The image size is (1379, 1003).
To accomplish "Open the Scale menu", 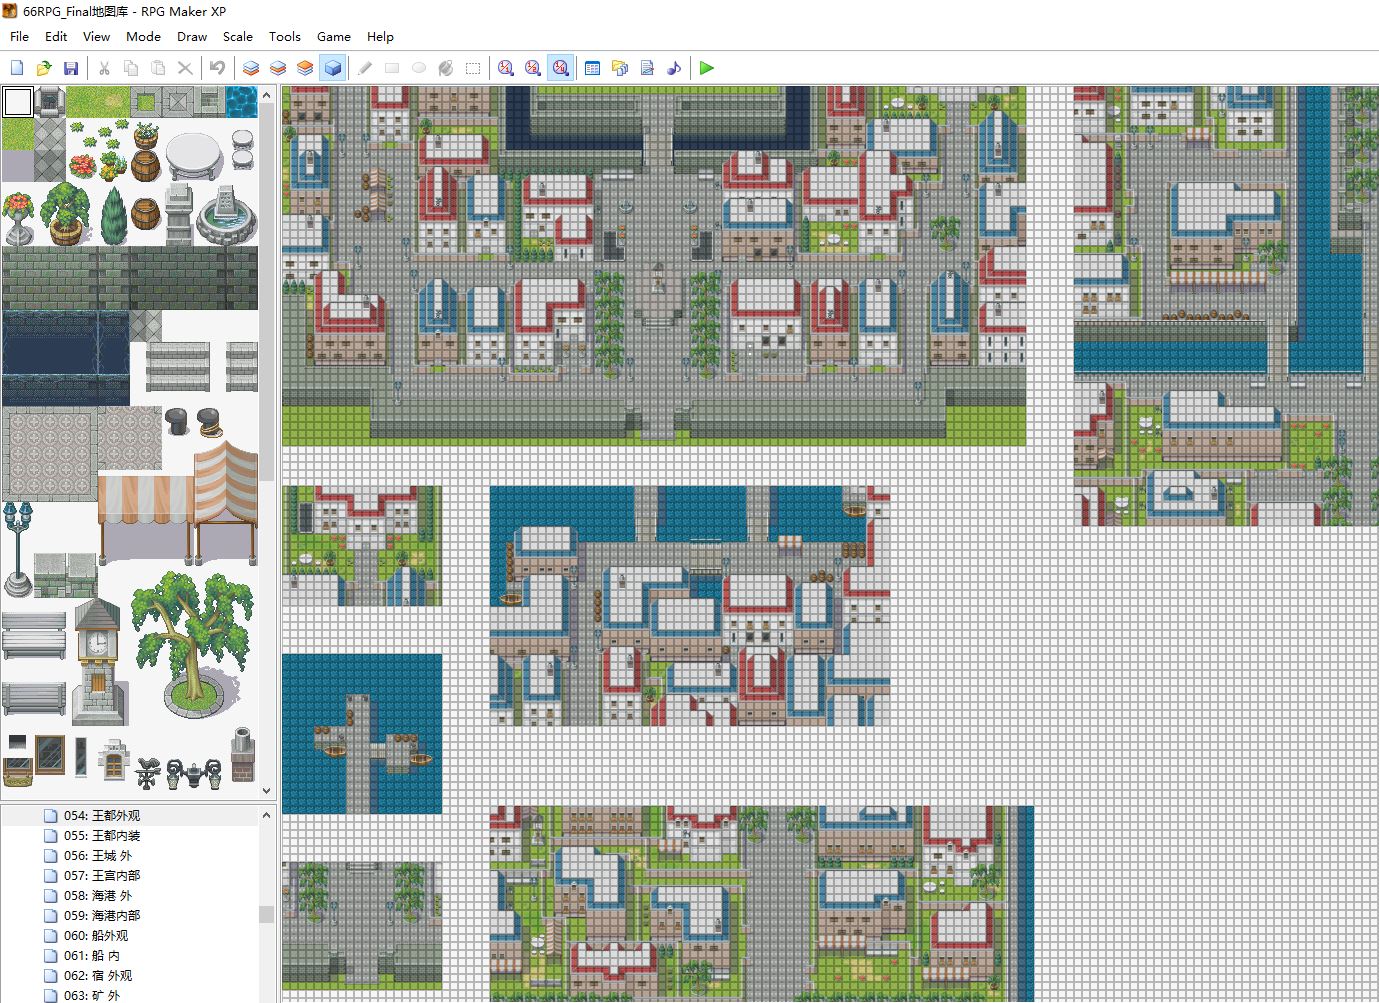I will pos(238,36).
